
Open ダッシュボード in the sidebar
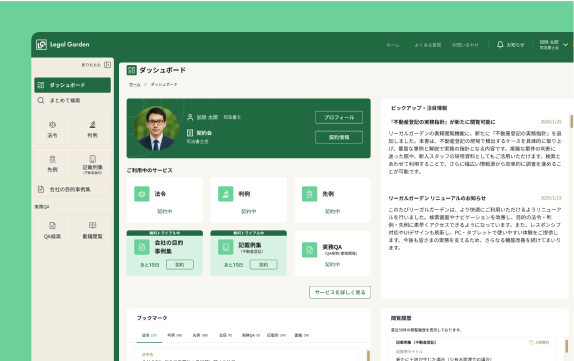point(72,85)
